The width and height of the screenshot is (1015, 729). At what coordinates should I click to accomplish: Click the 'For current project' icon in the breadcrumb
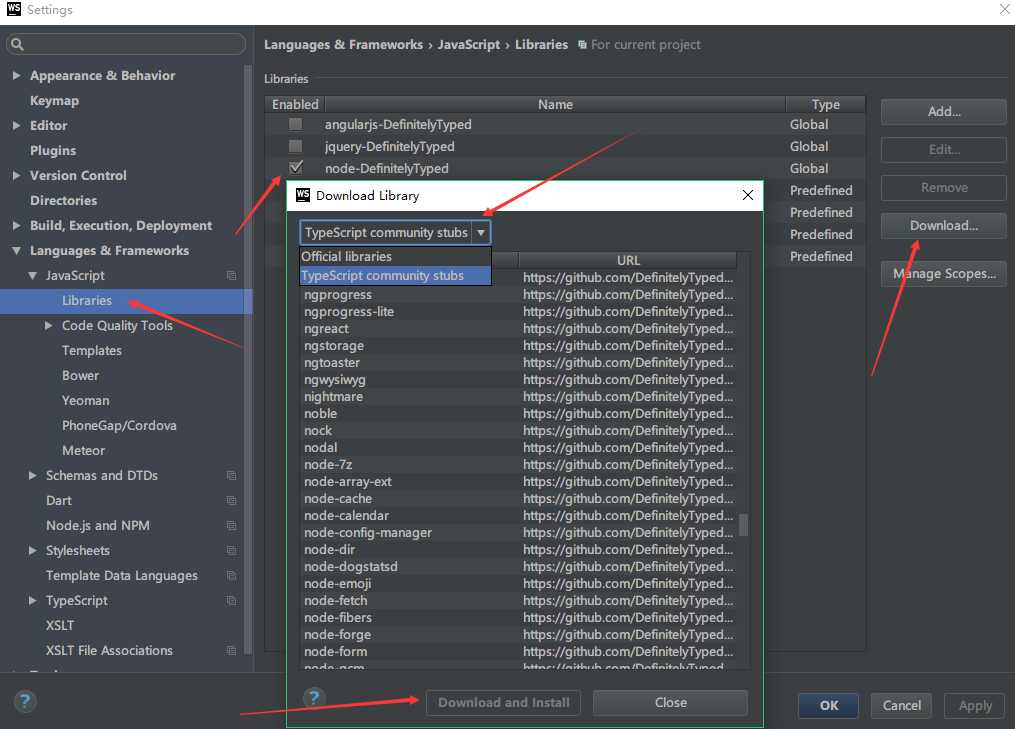pos(583,45)
